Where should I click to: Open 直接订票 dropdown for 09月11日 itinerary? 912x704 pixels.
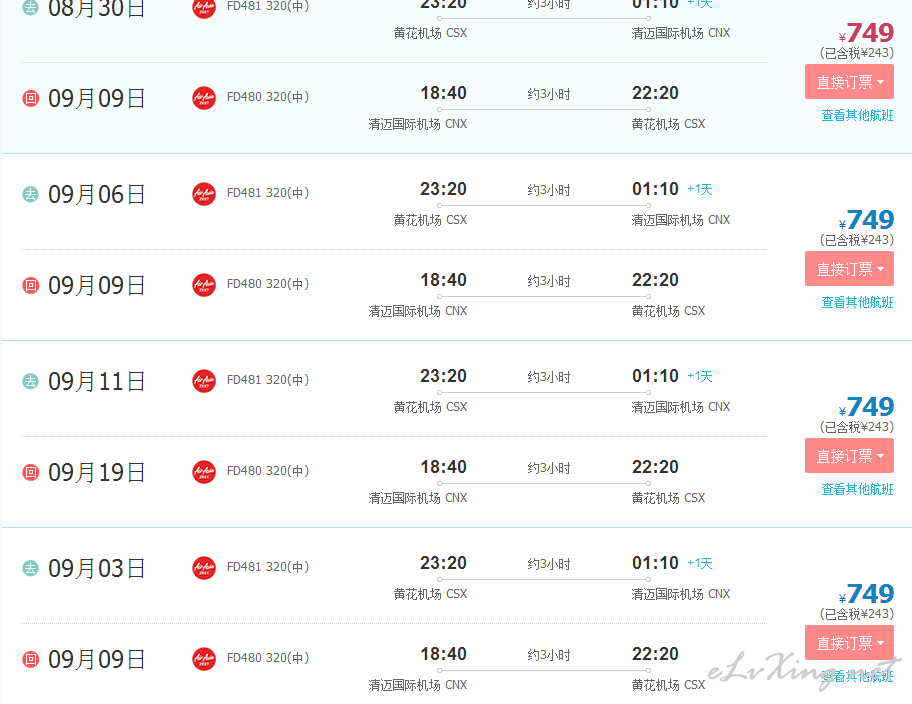pyautogui.click(x=849, y=456)
